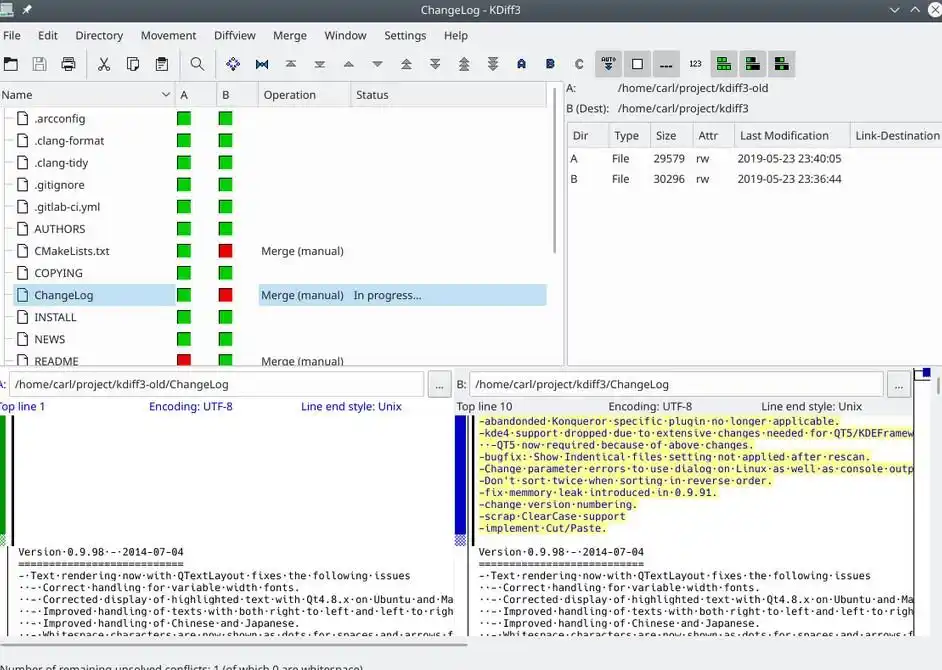Select lines from C toolbar icon
Viewport: 942px width, 670px height.
[579, 64]
